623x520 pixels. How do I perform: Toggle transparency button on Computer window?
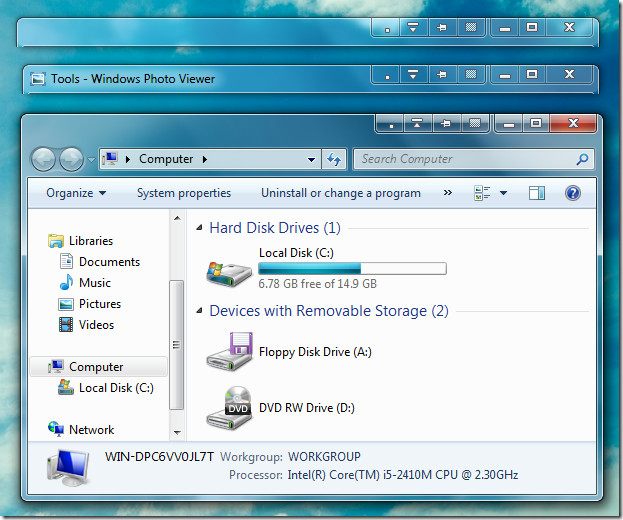pos(475,124)
